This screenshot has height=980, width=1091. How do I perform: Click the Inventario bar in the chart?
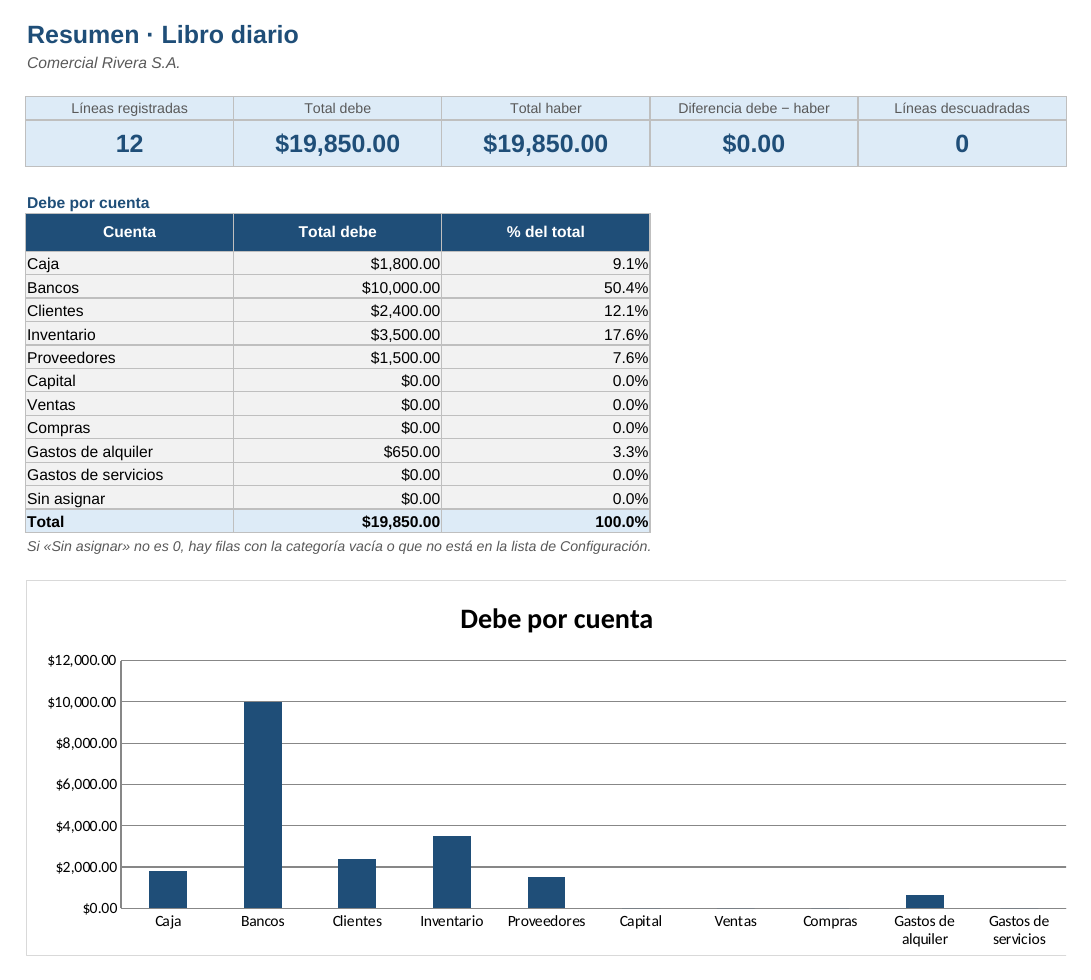pyautogui.click(x=452, y=872)
